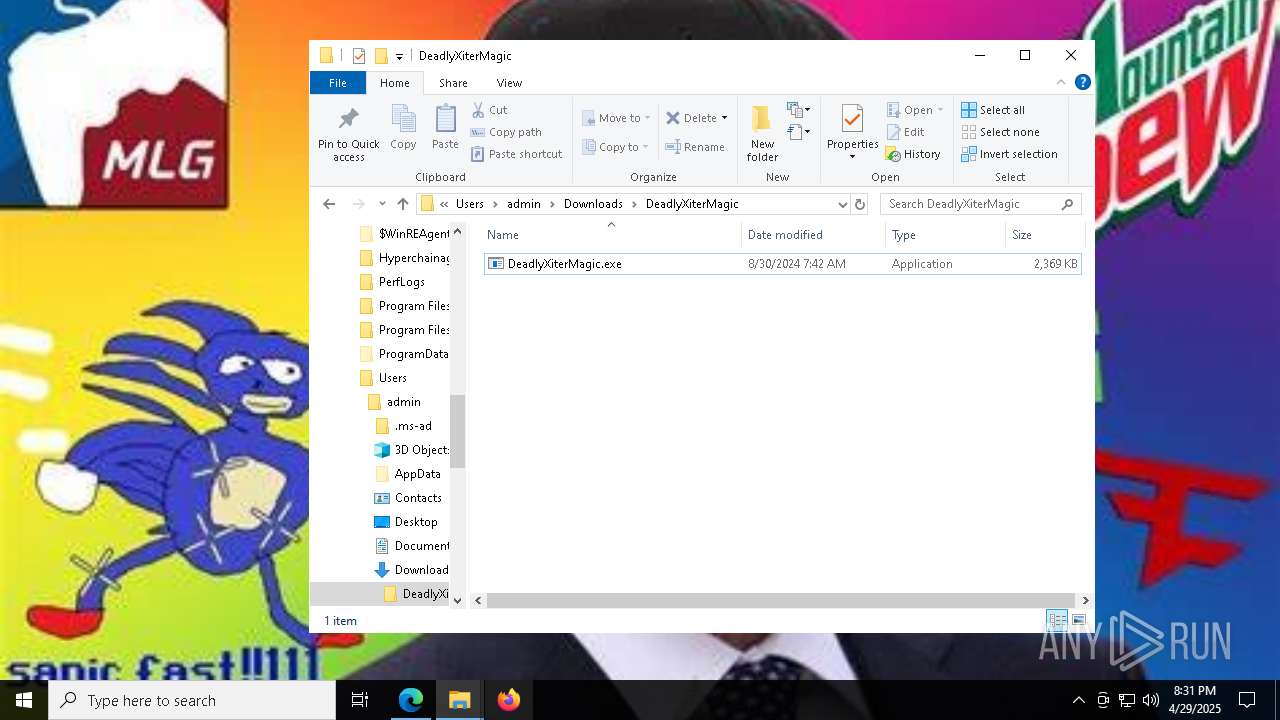Open Task View on the taskbar
The image size is (1280, 720).
point(360,700)
